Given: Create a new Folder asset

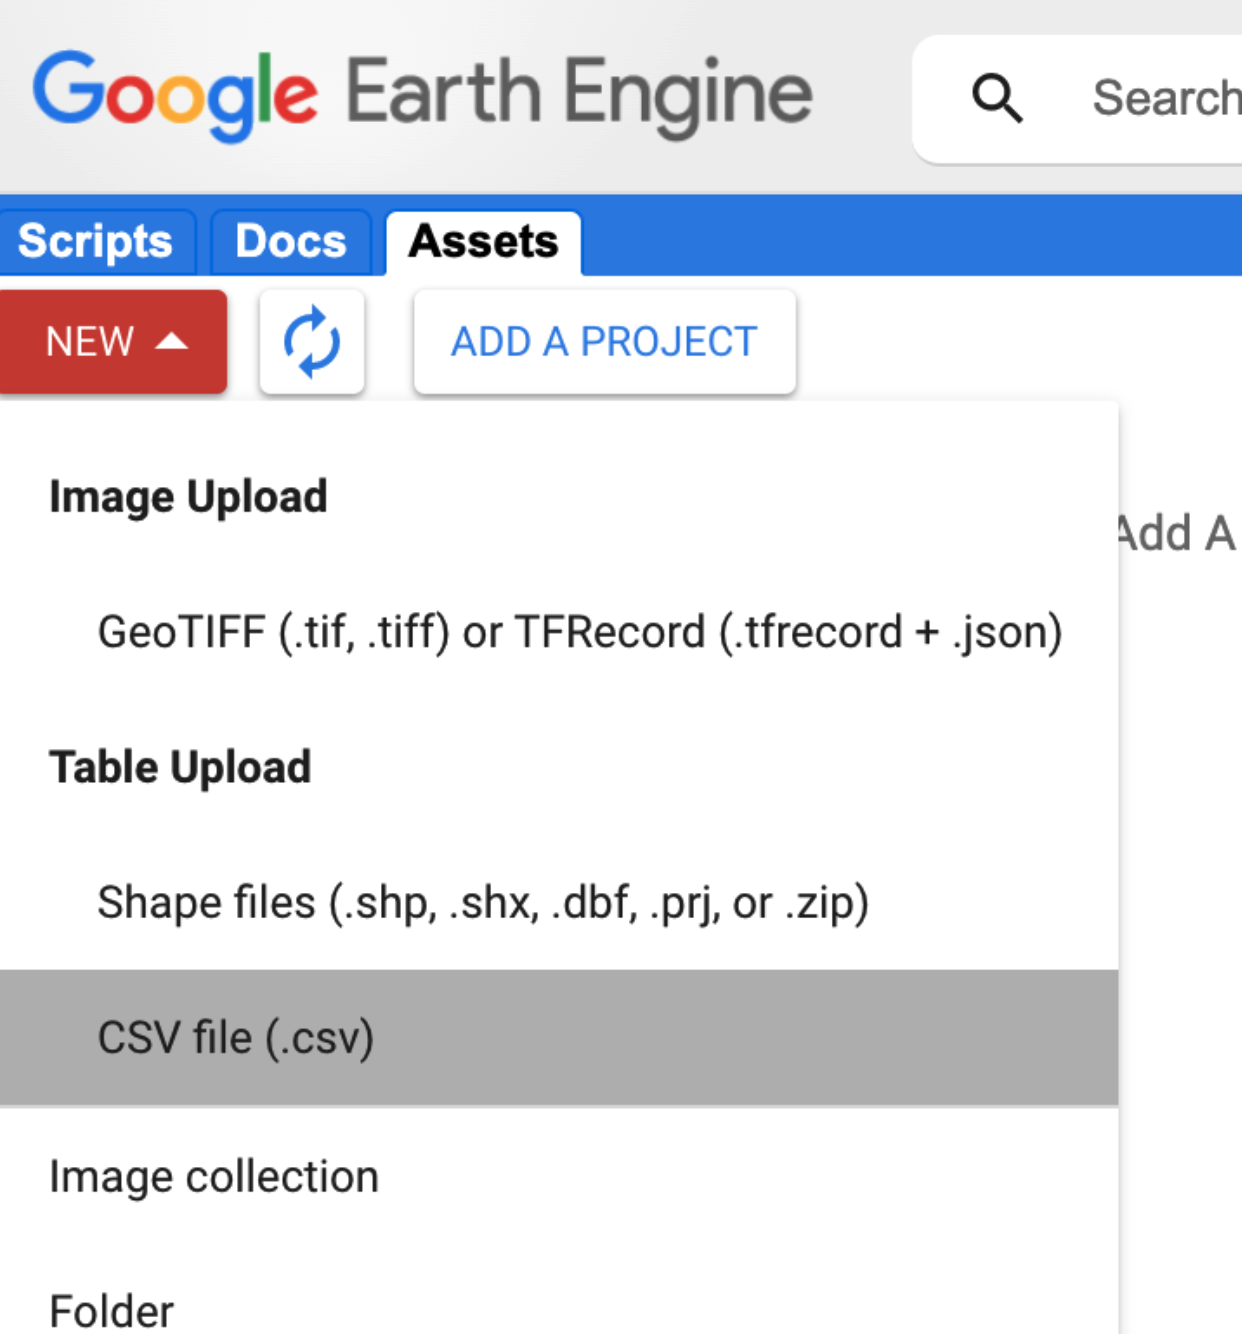Looking at the screenshot, I should click(111, 1310).
